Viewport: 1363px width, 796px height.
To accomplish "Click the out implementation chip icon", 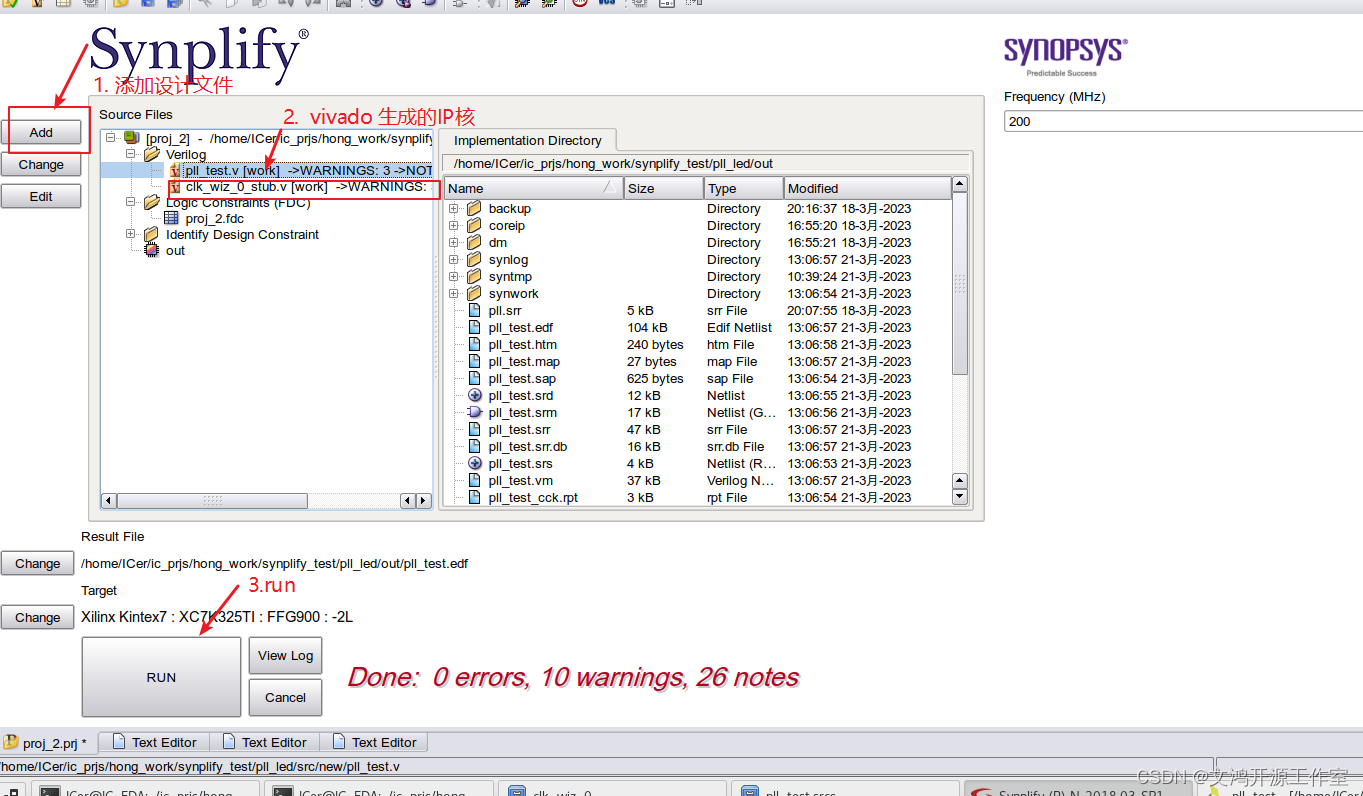I will [x=151, y=251].
